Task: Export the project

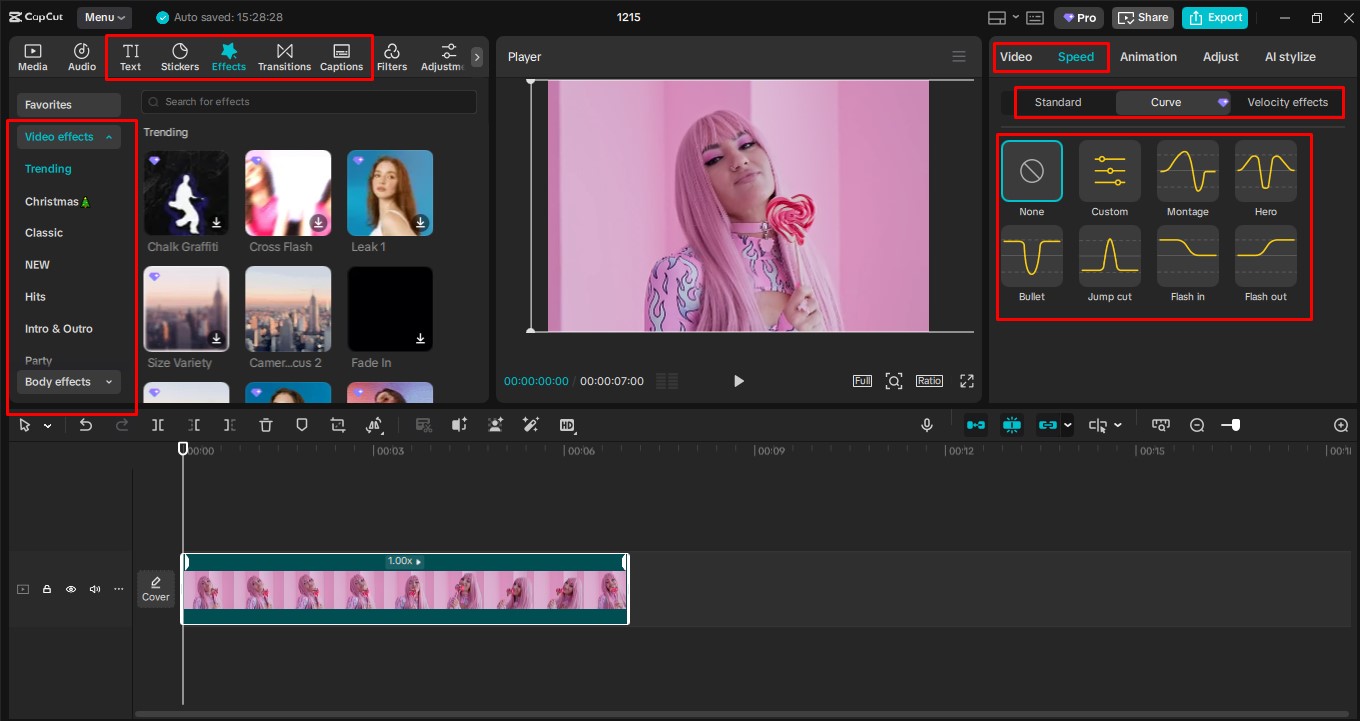Action: [x=1215, y=17]
